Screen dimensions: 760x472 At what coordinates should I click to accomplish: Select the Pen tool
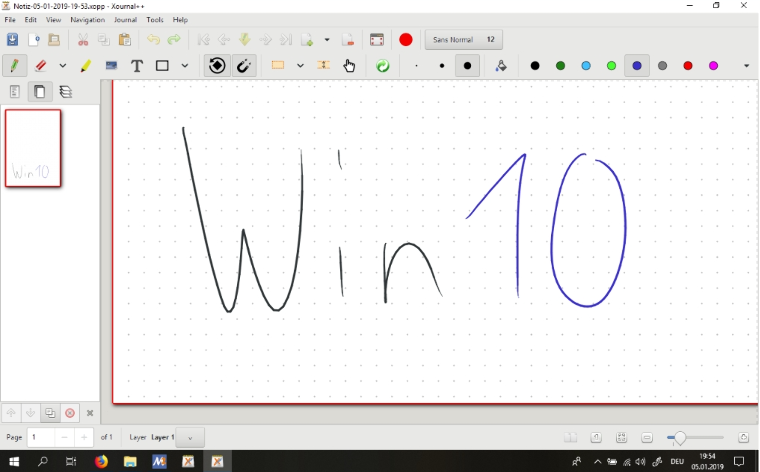pos(14,66)
